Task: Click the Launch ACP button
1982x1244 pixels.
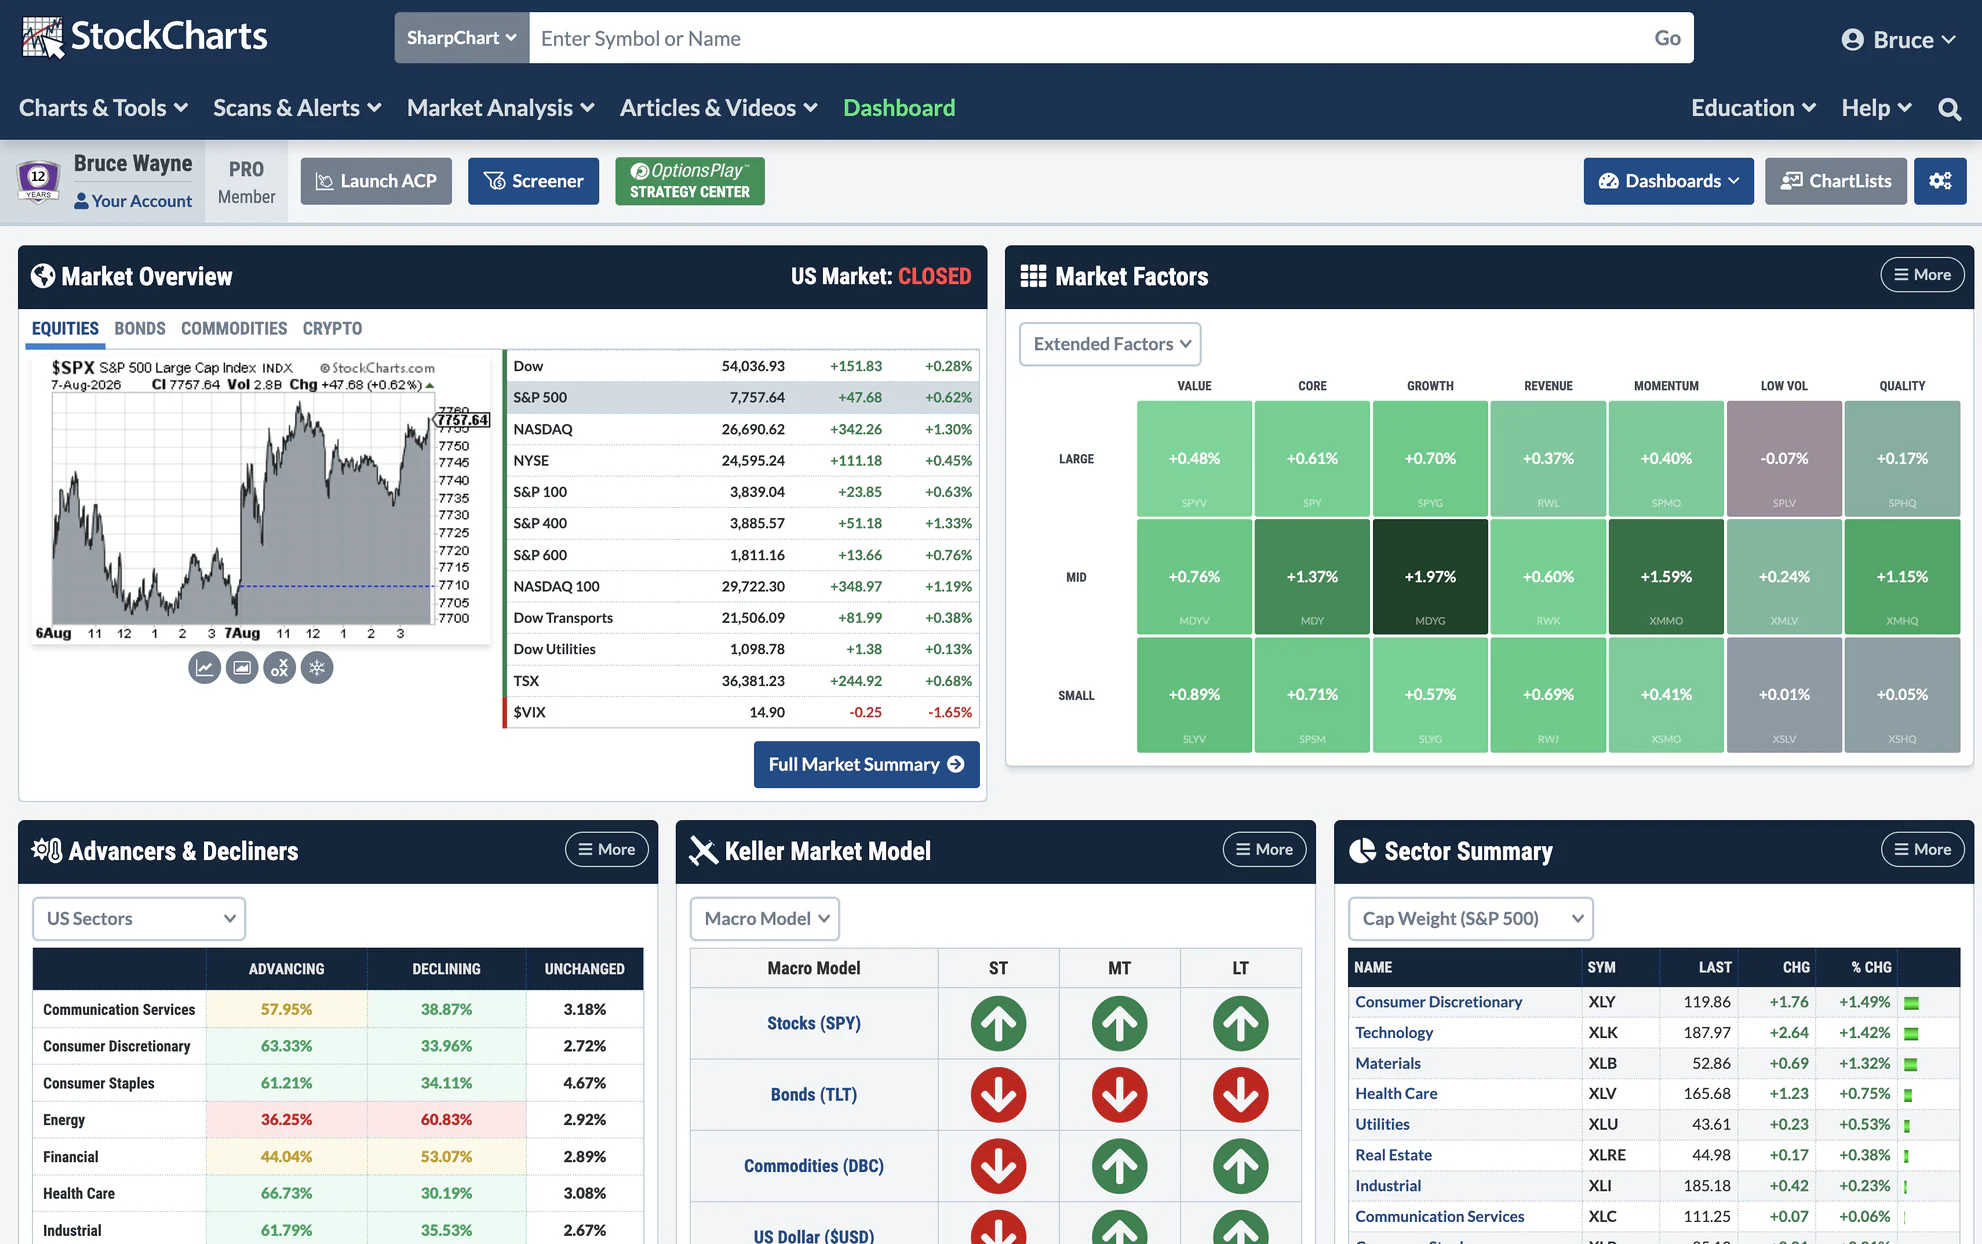Action: click(376, 181)
